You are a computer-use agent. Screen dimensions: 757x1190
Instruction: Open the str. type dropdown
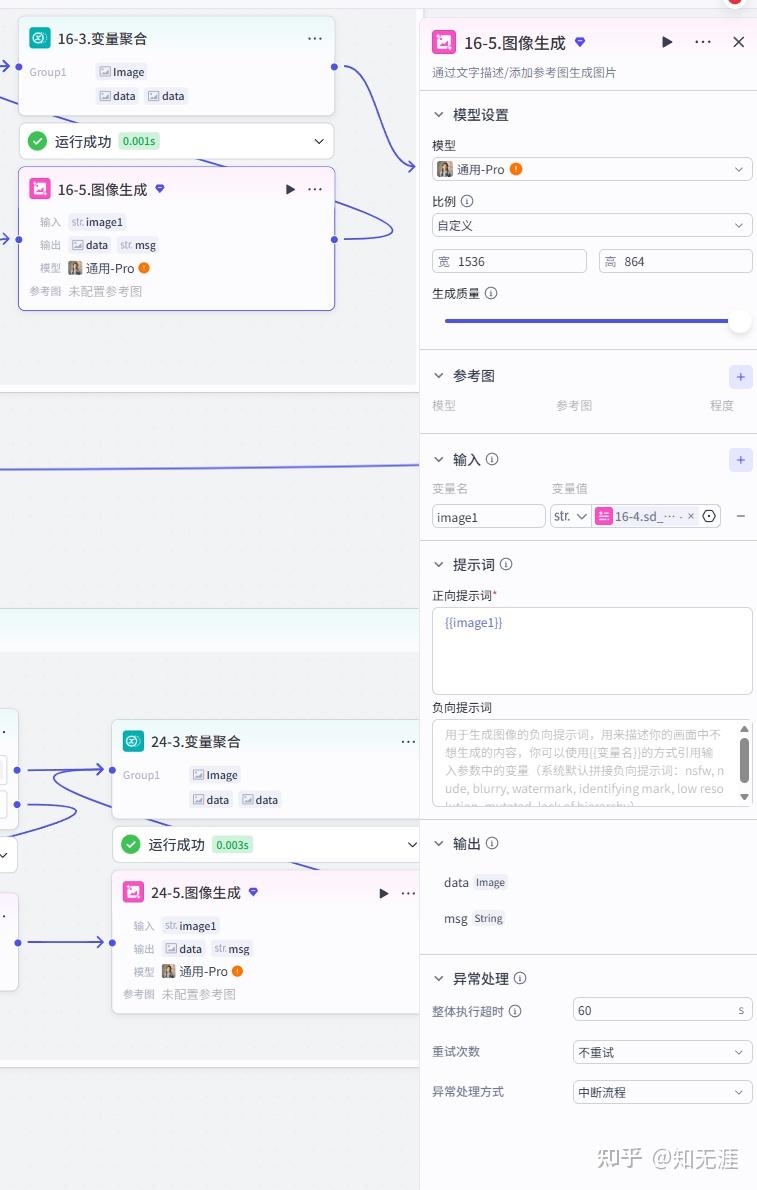[570, 516]
